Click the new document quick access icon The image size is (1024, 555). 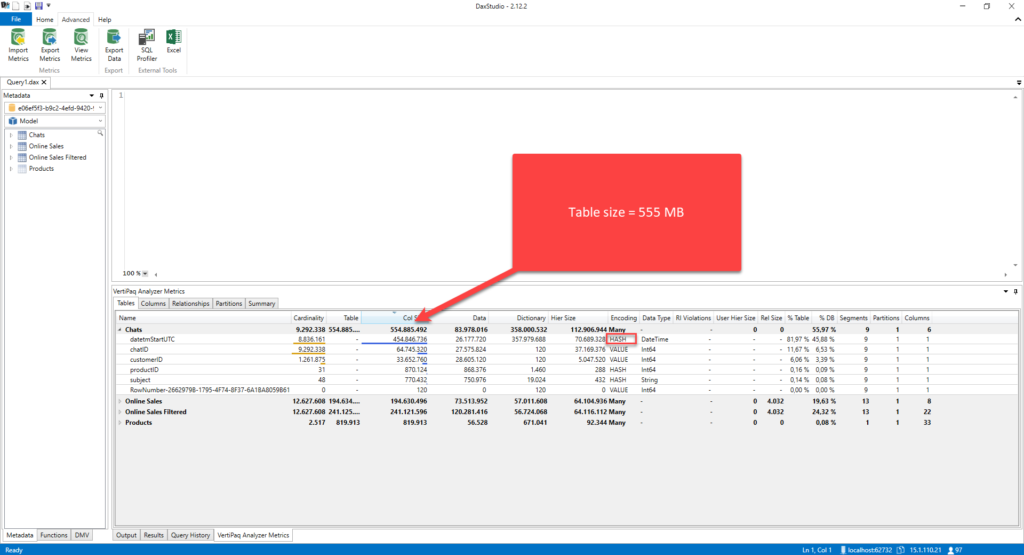pyautogui.click(x=16, y=6)
